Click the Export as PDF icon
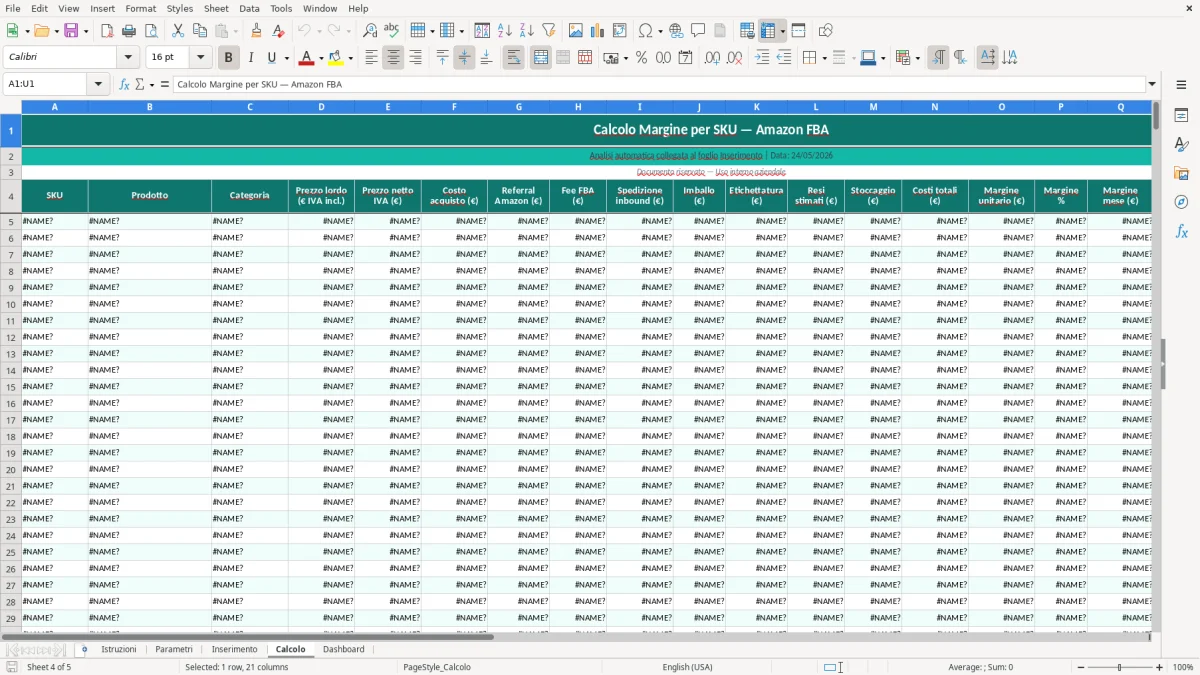Image resolution: width=1200 pixels, height=675 pixels. pyautogui.click(x=107, y=31)
